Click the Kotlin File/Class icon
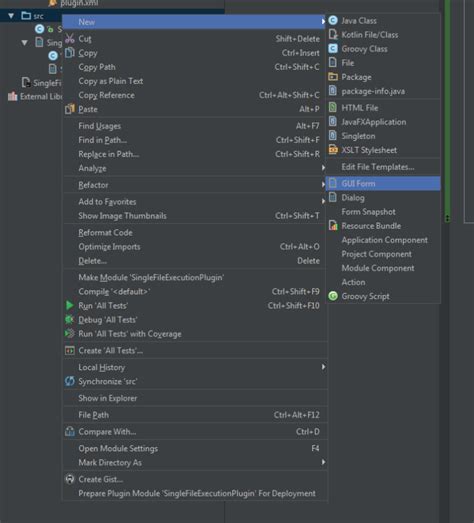 point(333,35)
